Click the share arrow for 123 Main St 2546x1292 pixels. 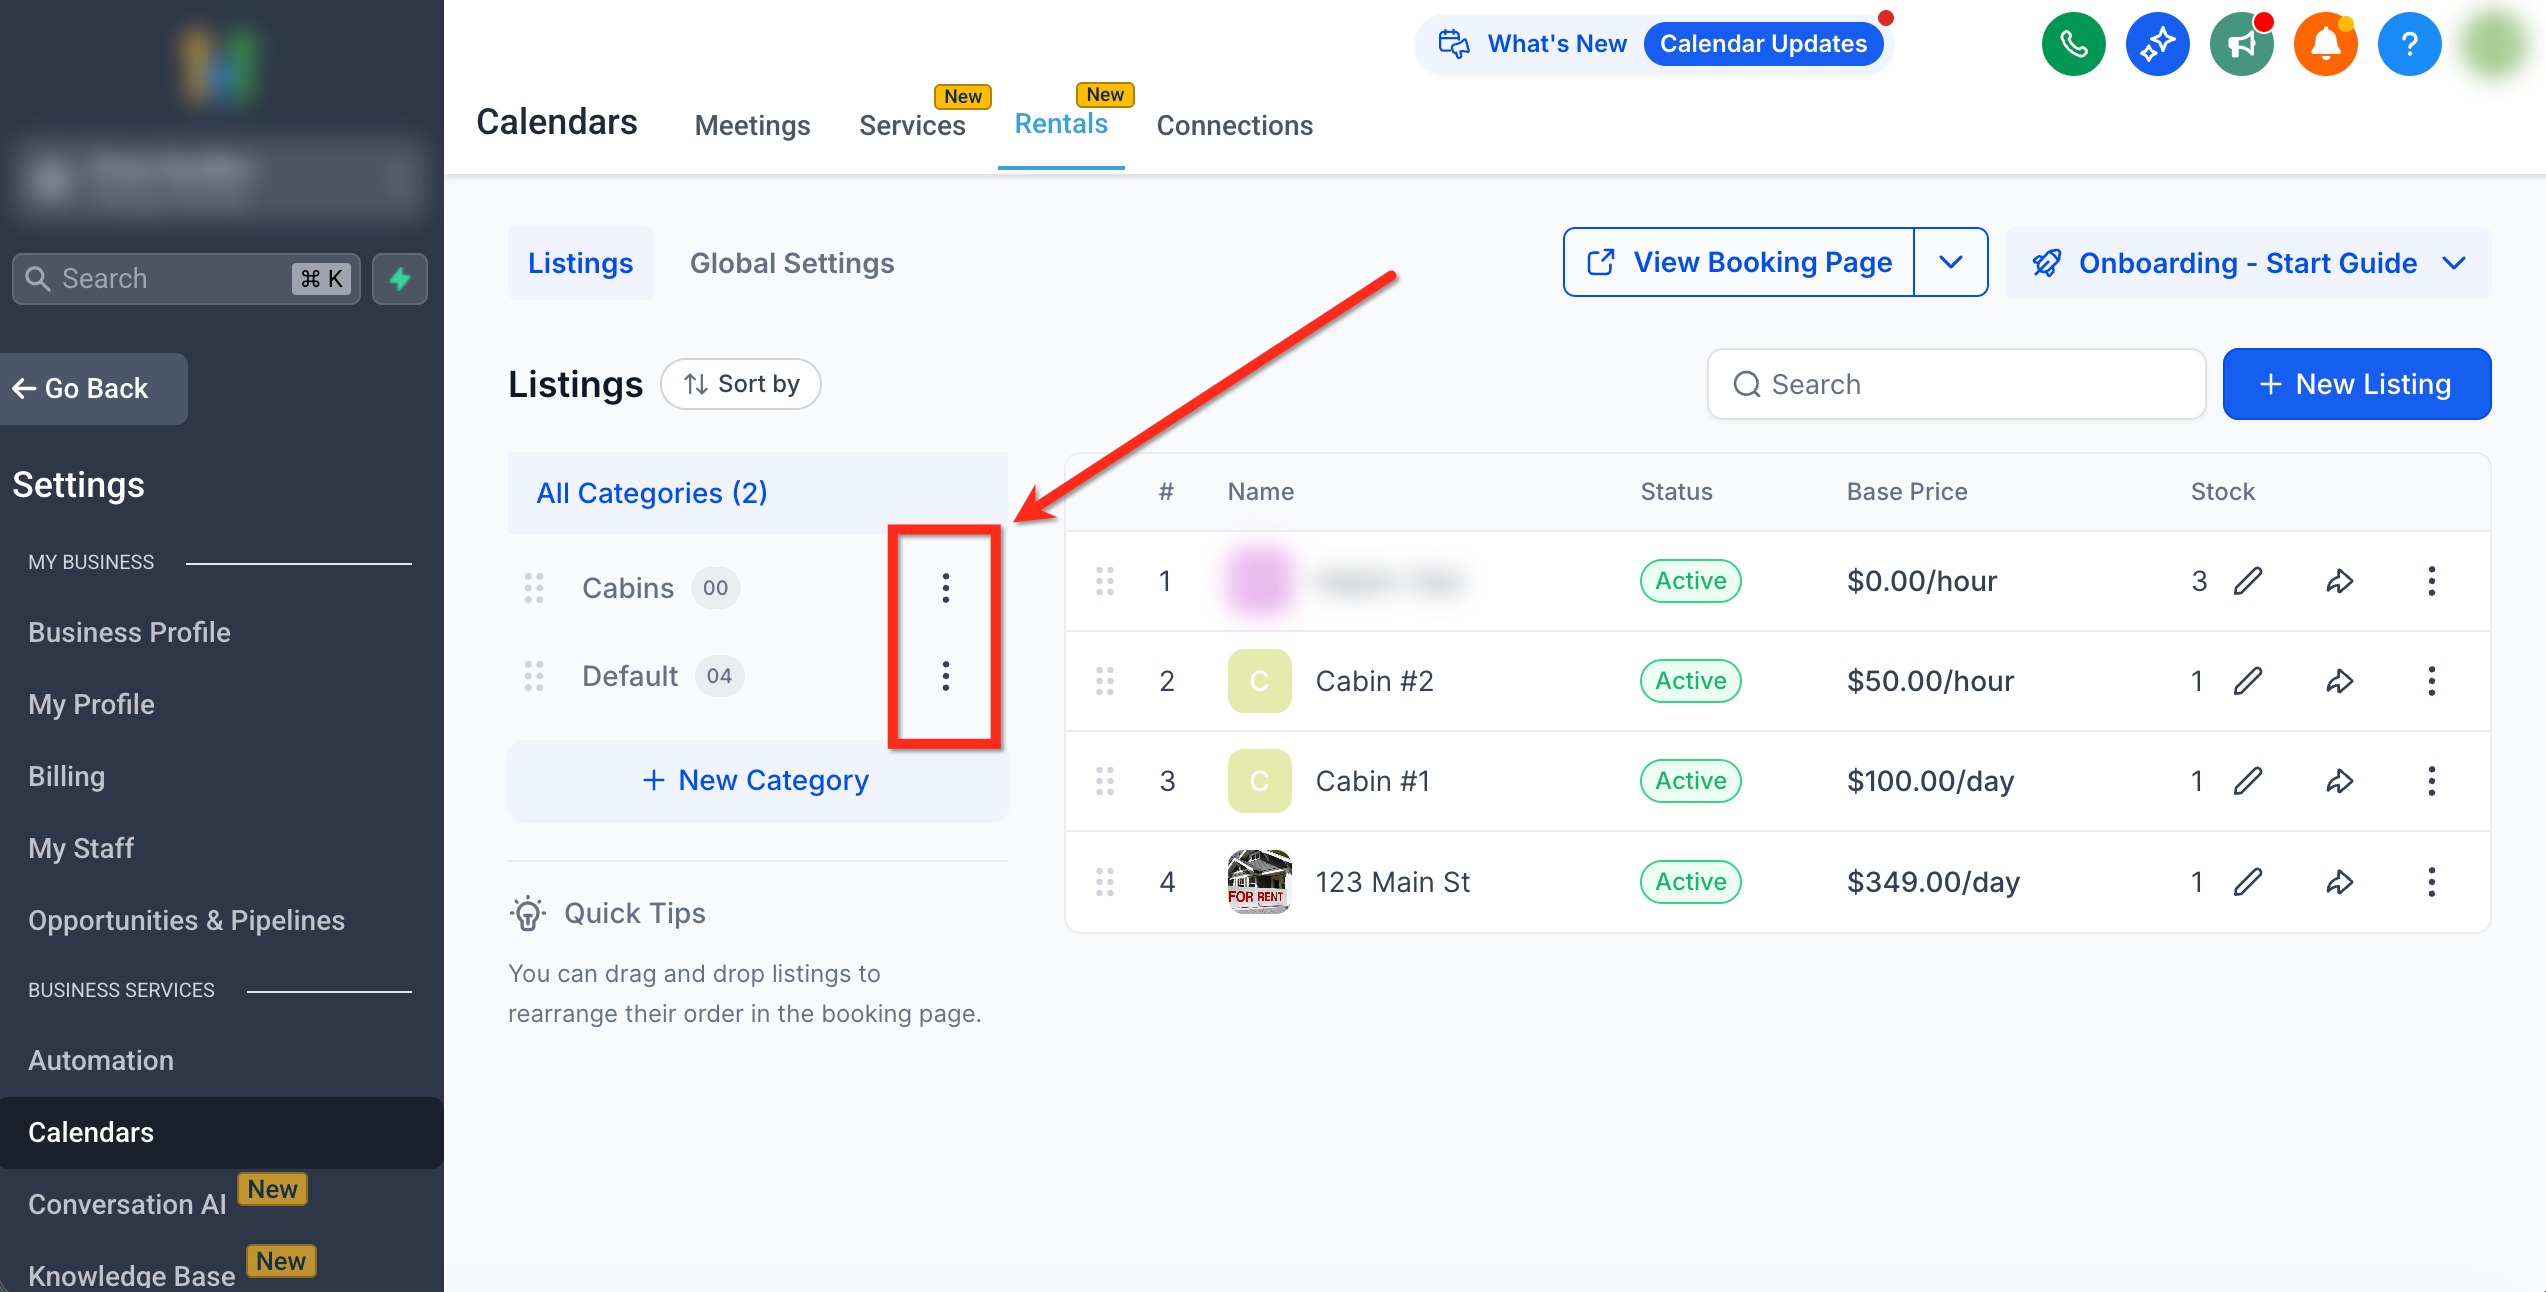[x=2339, y=882]
